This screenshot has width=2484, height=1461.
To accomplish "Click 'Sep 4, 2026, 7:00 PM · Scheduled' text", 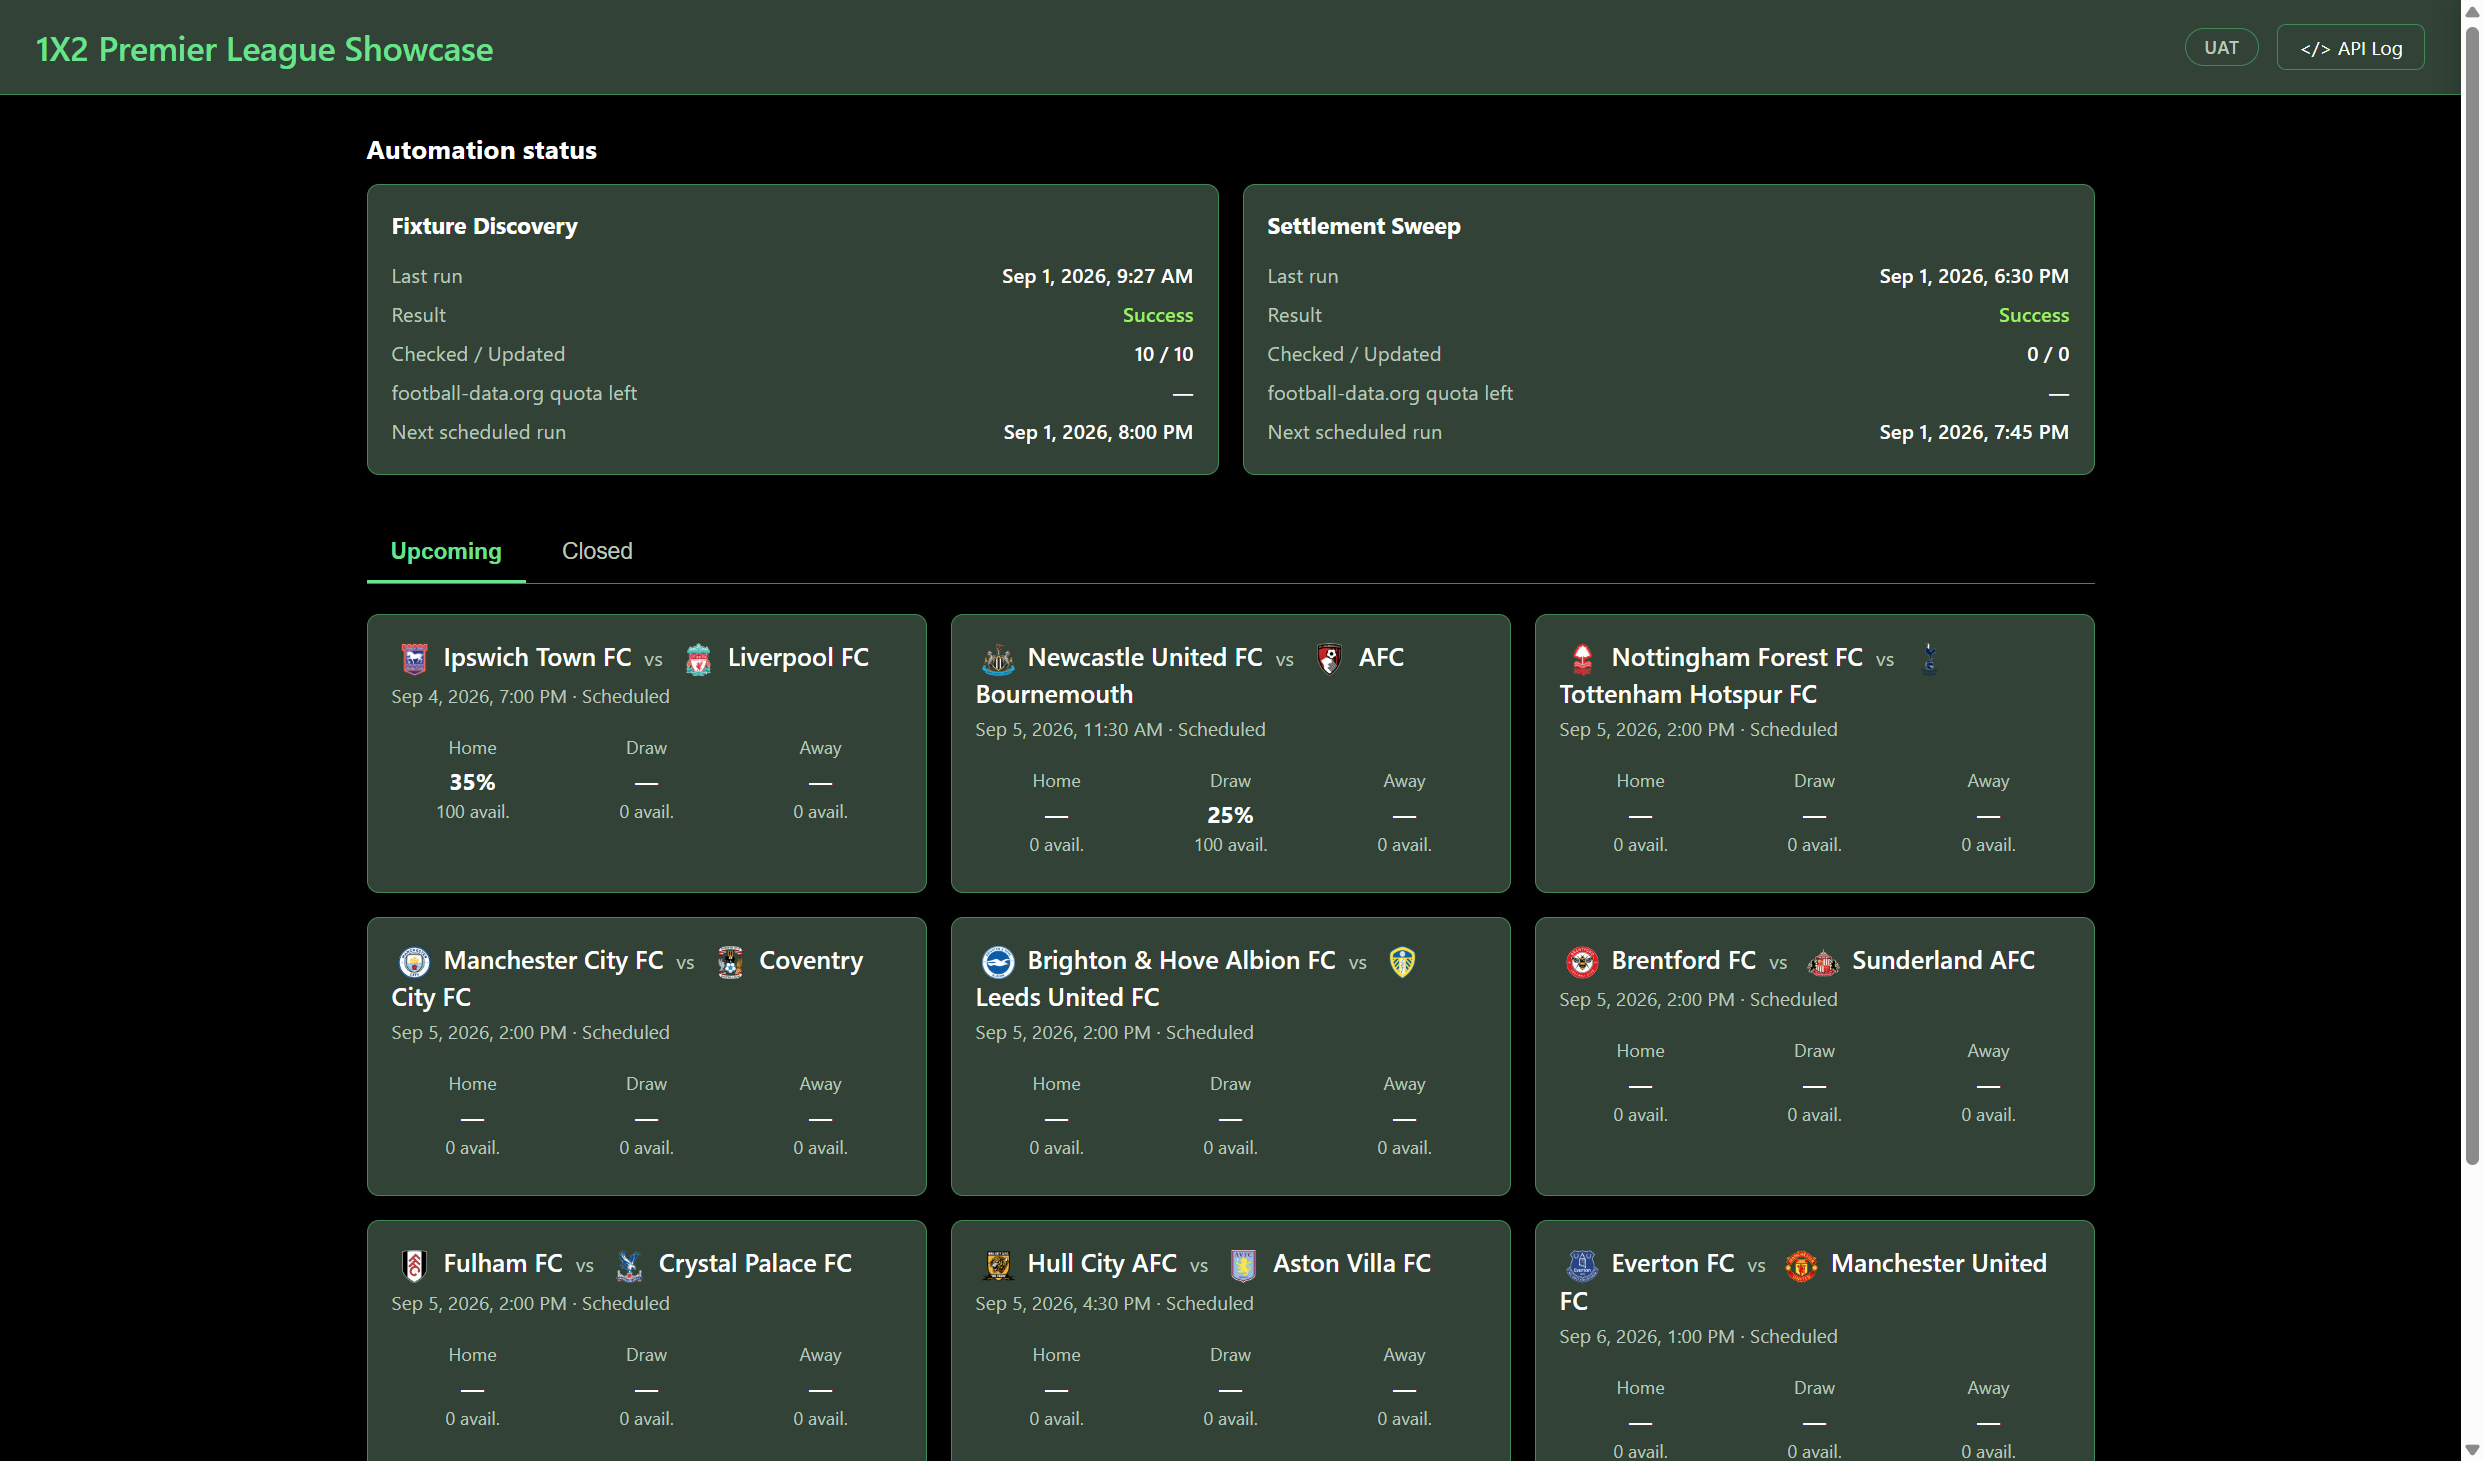I will point(531,697).
